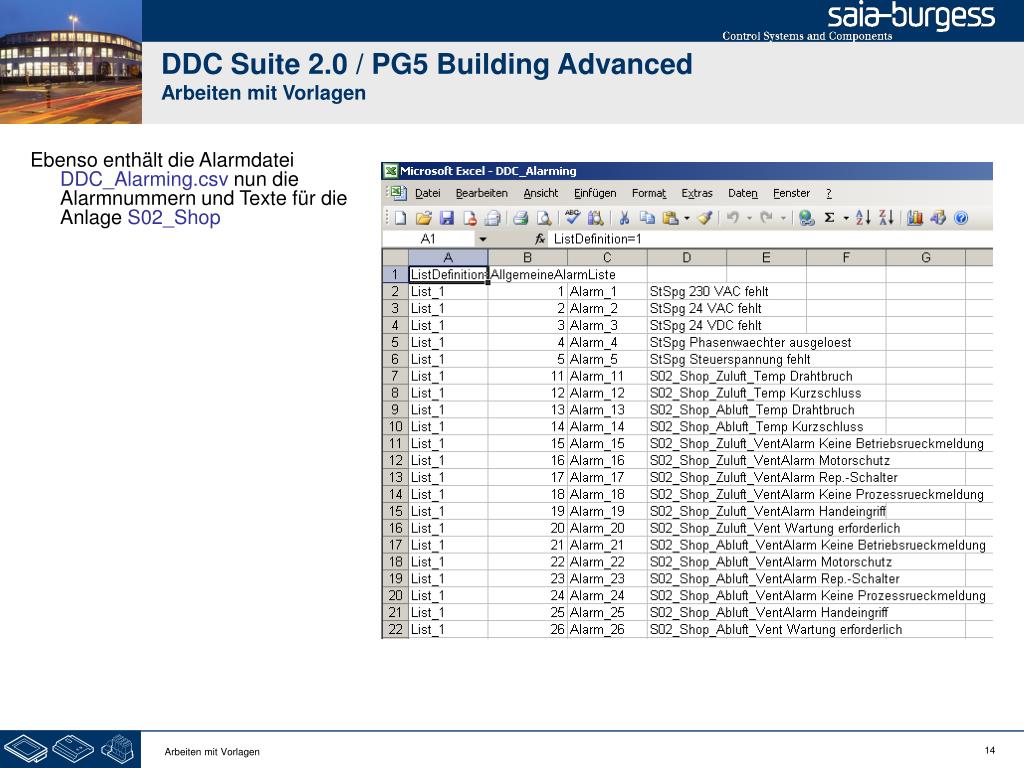Select column F header

coord(846,257)
